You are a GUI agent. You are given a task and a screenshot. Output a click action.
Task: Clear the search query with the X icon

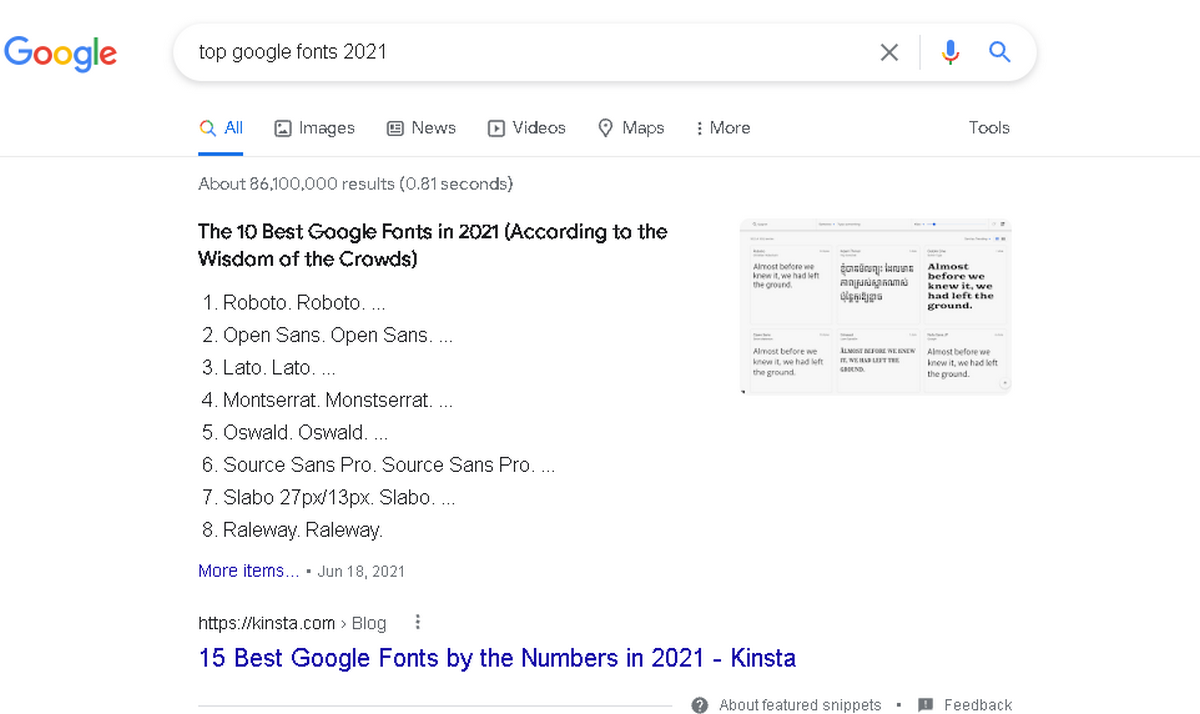pyautogui.click(x=889, y=52)
